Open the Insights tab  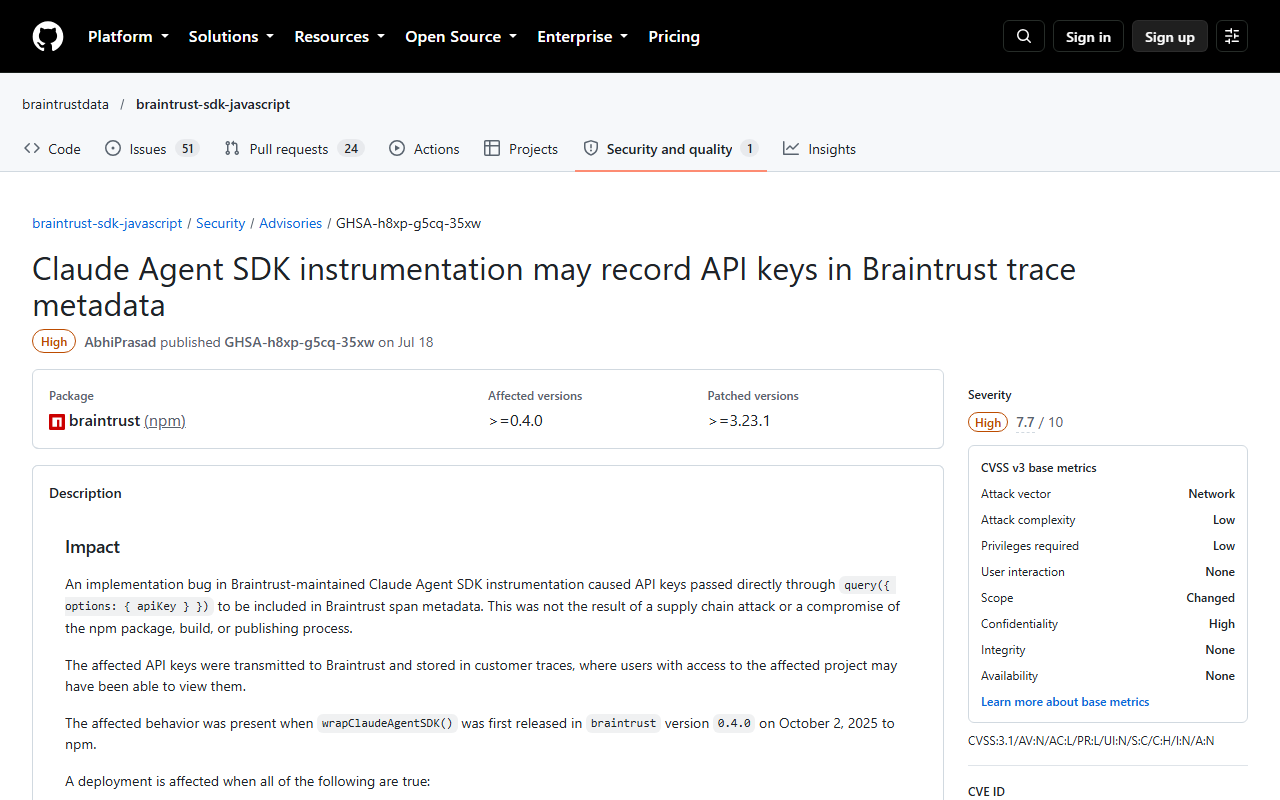coord(819,148)
